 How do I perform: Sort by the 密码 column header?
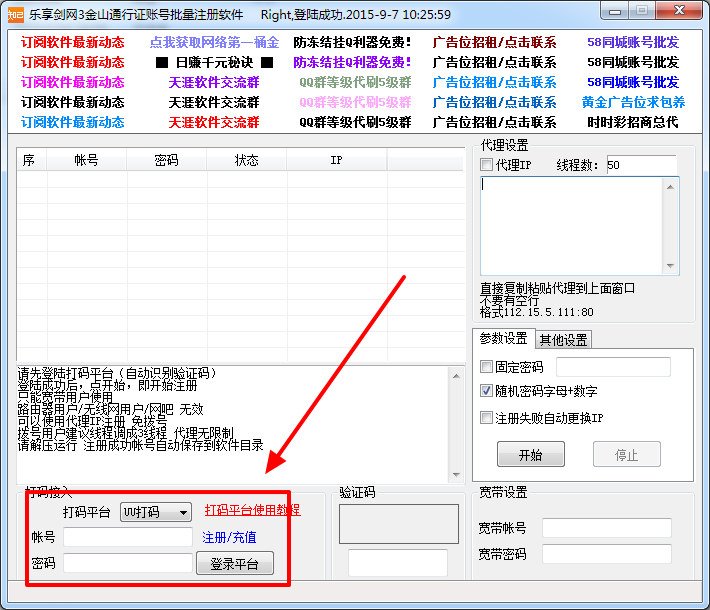[x=166, y=160]
